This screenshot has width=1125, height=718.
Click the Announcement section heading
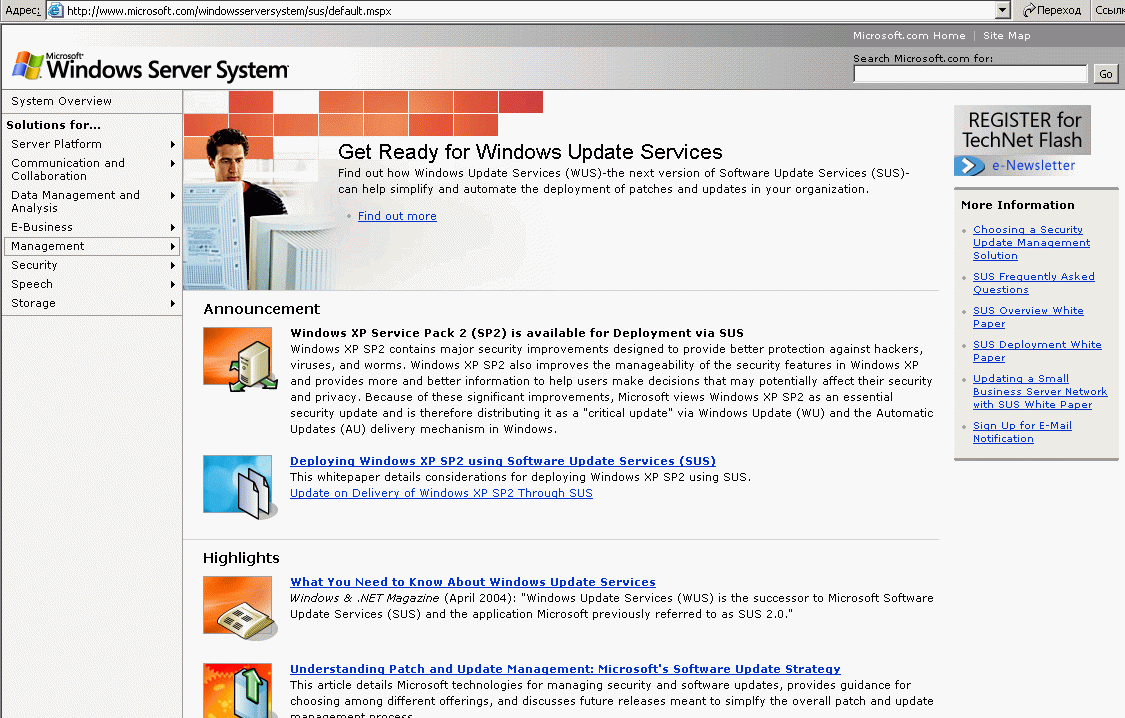click(x=261, y=308)
